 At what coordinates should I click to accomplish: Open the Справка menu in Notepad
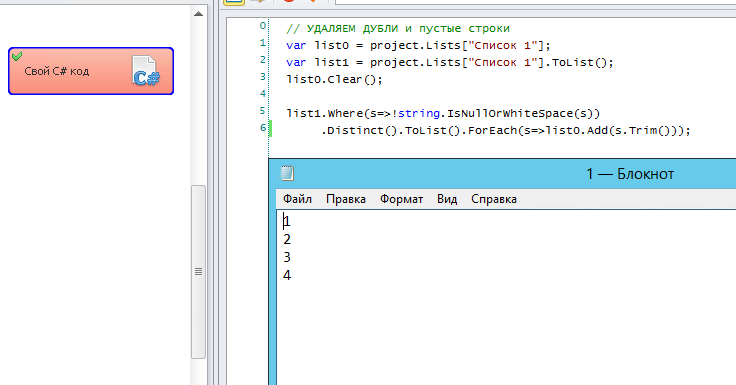point(494,199)
